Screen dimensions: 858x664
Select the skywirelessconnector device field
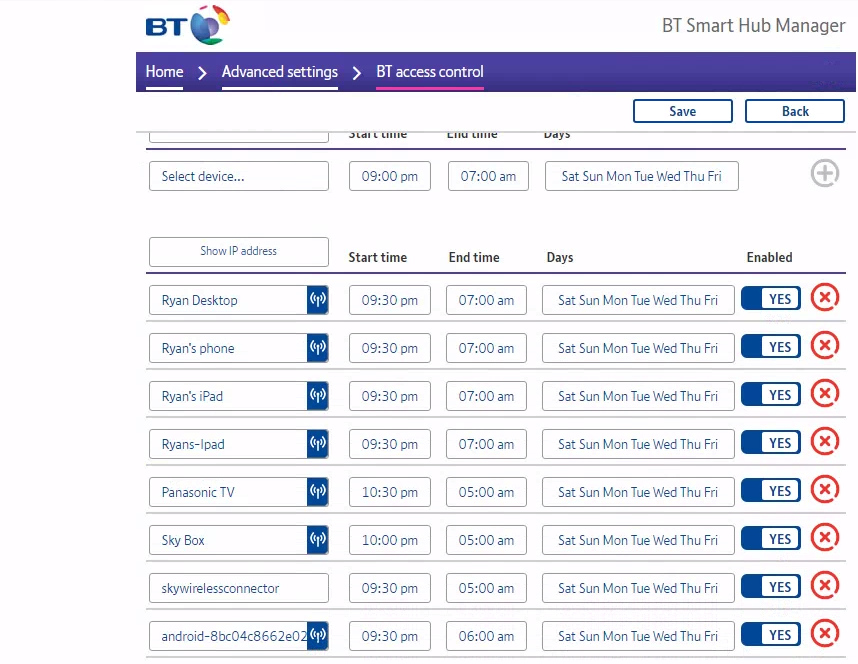(x=239, y=588)
